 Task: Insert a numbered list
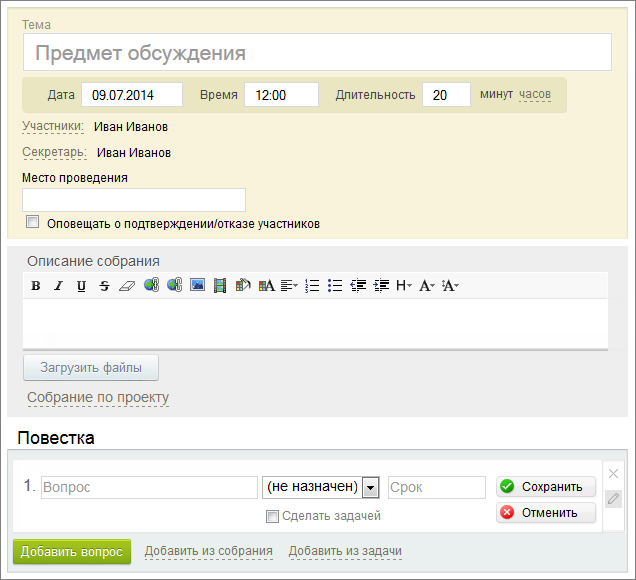312,286
